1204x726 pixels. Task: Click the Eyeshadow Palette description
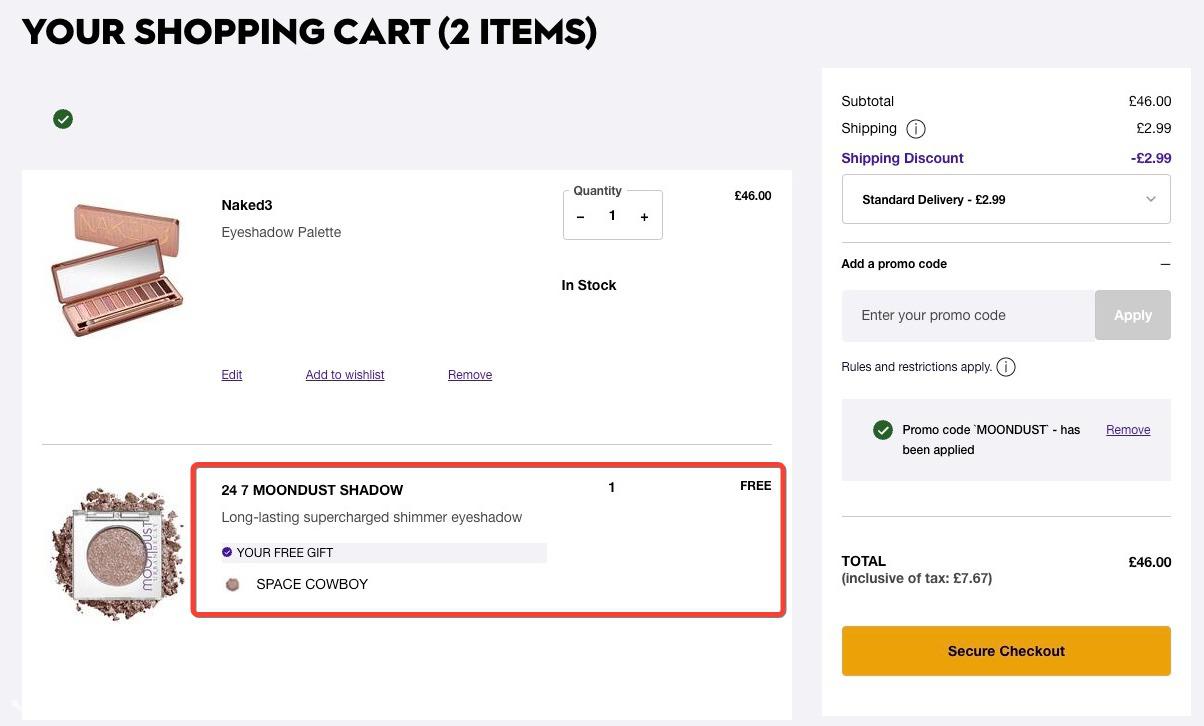[281, 232]
